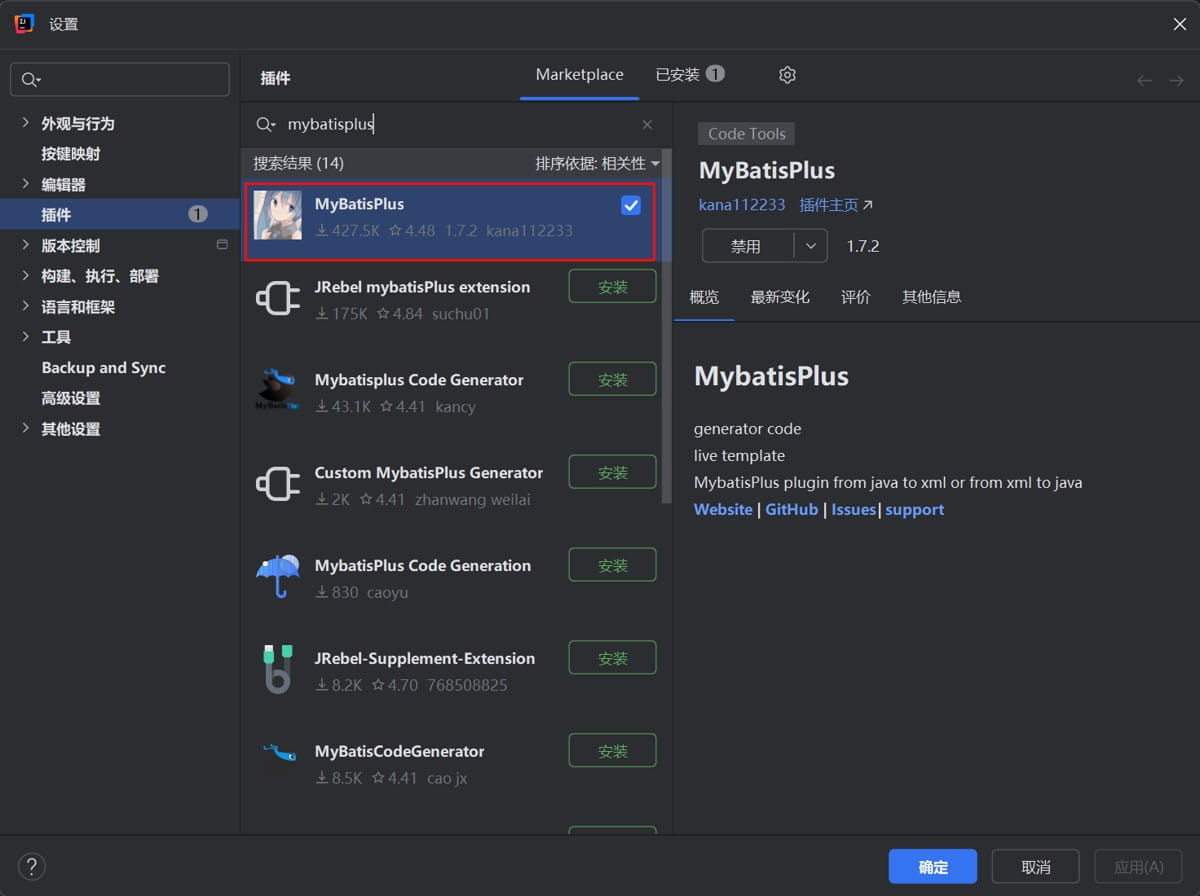The image size is (1200, 896).
Task: Click the 禁用 button
Action: click(748, 246)
